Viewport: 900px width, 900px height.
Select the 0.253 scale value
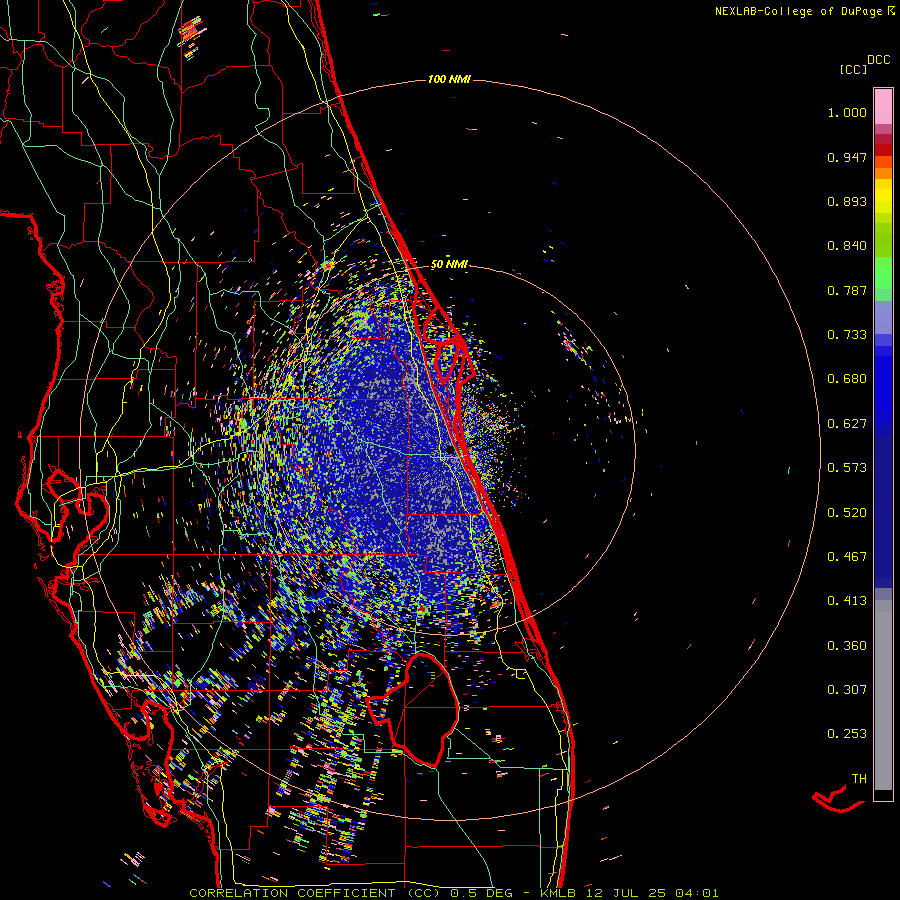847,734
